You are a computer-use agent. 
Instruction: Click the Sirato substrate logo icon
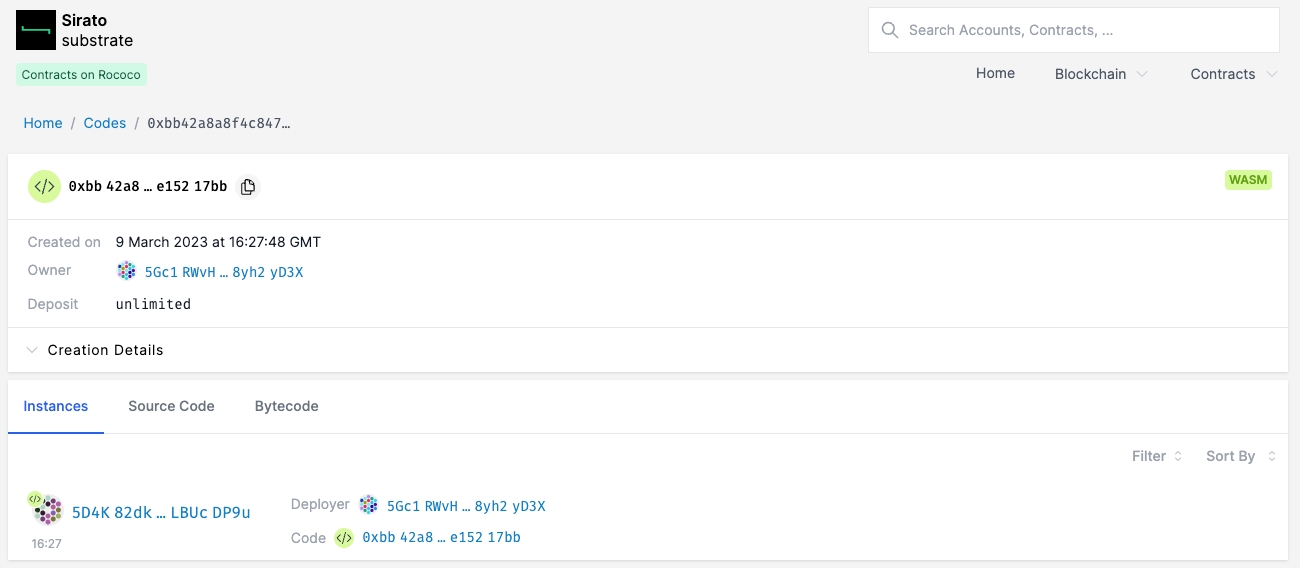click(36, 30)
